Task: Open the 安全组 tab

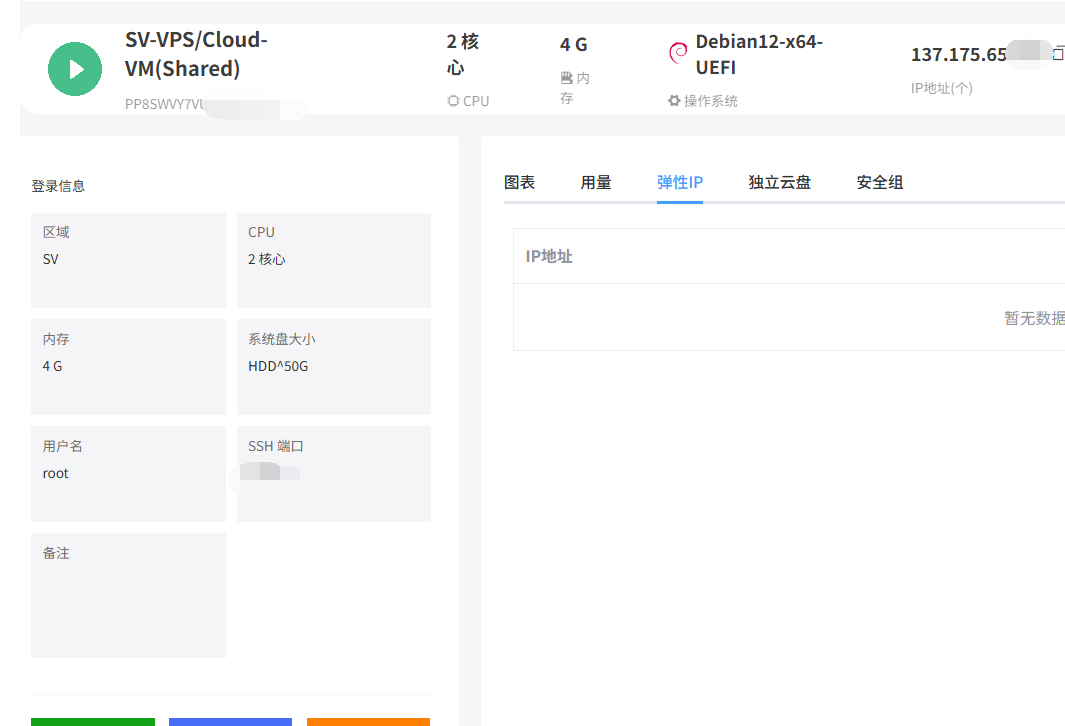Action: click(x=880, y=182)
